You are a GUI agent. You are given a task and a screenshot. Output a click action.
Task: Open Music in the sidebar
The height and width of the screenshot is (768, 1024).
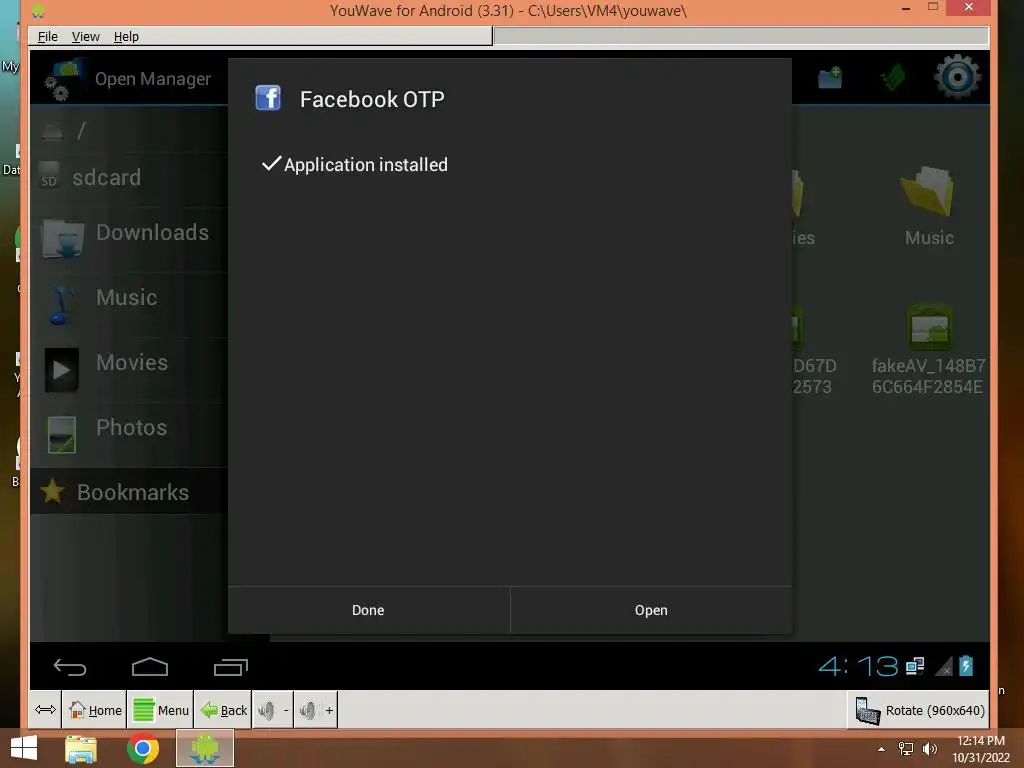pos(129,302)
